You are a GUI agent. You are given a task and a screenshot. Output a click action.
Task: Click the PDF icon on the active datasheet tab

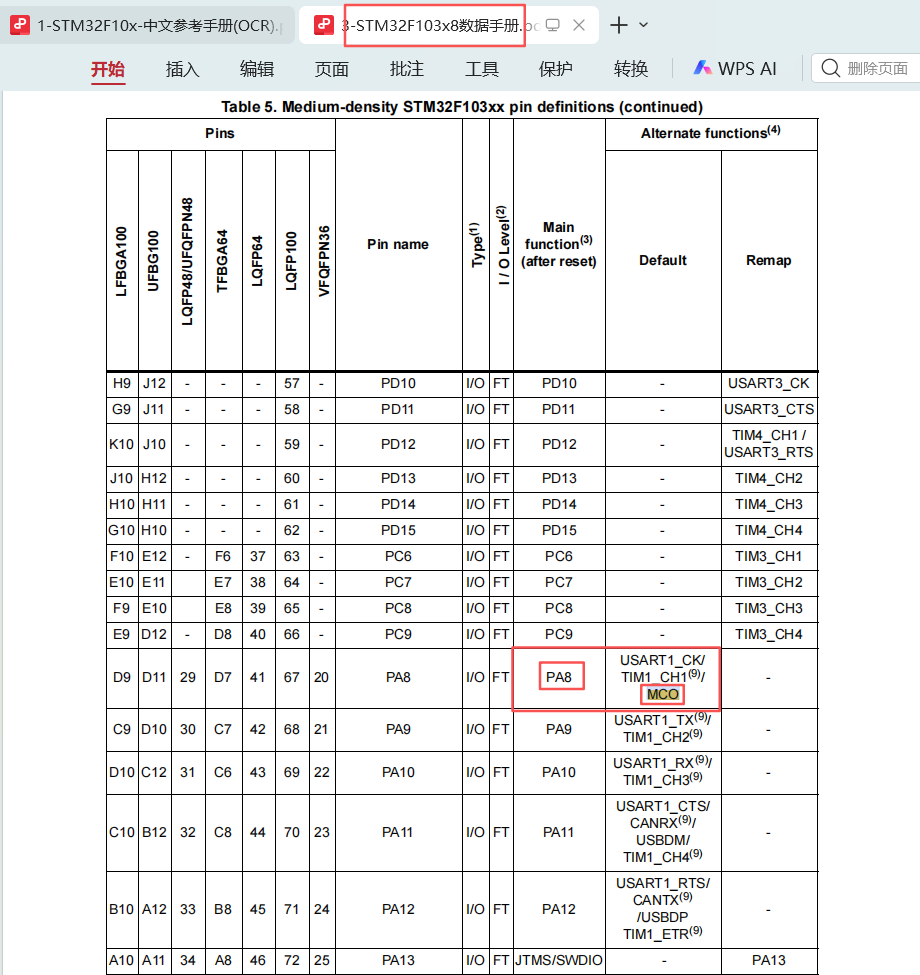[x=323, y=25]
